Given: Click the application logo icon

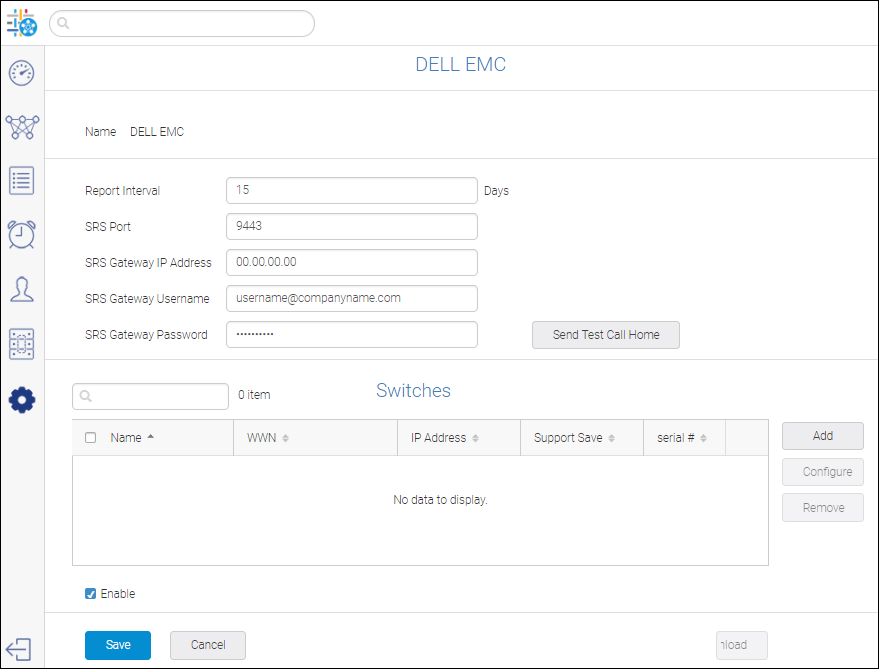Looking at the screenshot, I should [22, 23].
